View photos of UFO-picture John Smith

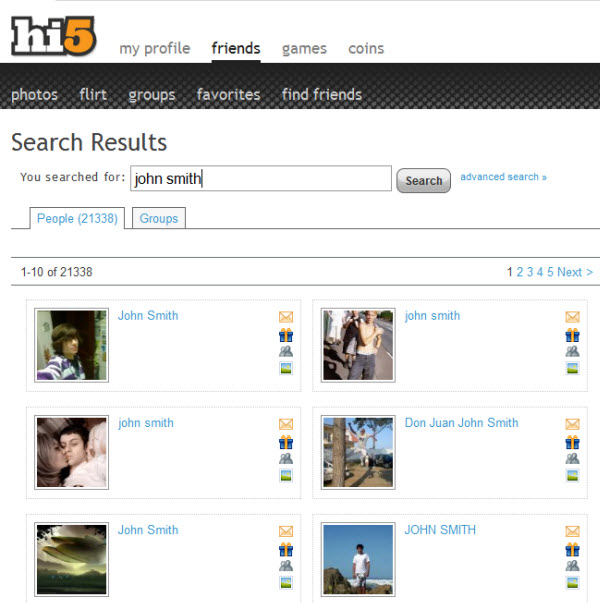point(286,583)
